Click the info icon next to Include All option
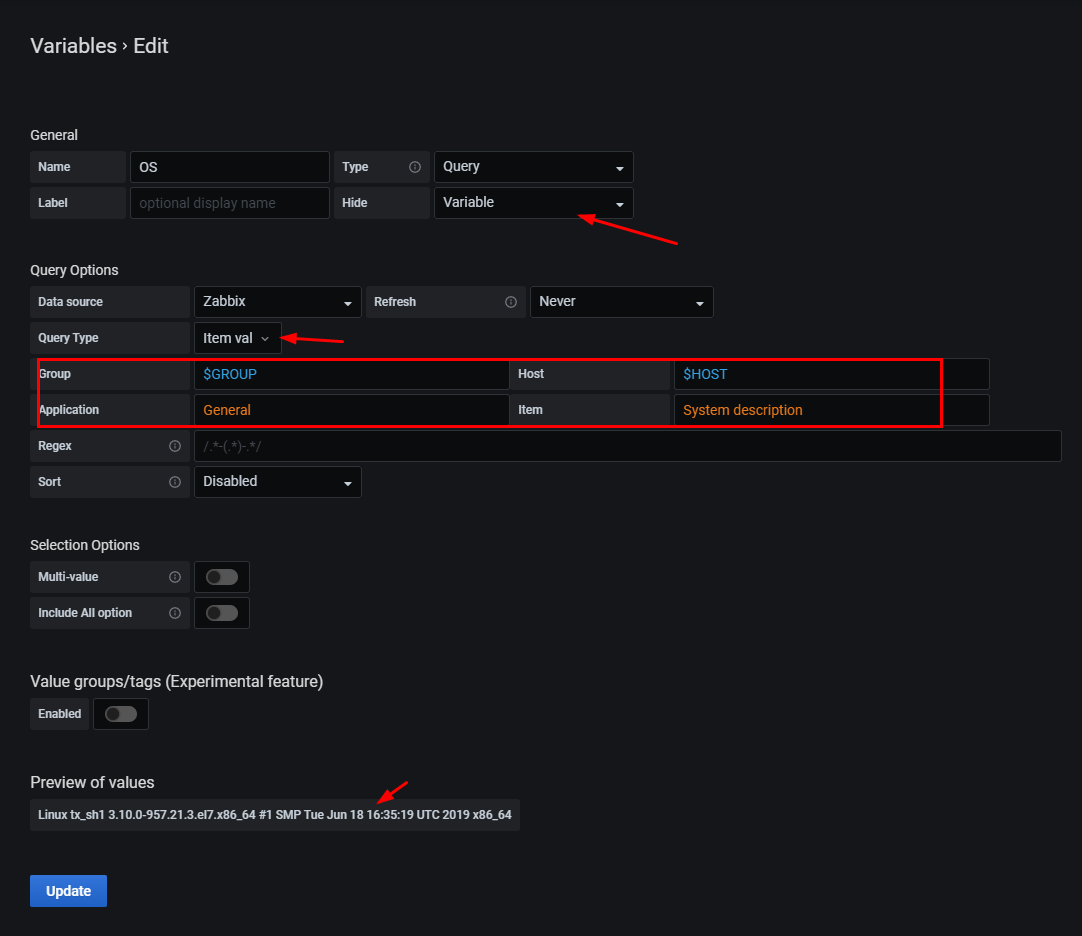Viewport: 1082px width, 936px height. point(175,613)
